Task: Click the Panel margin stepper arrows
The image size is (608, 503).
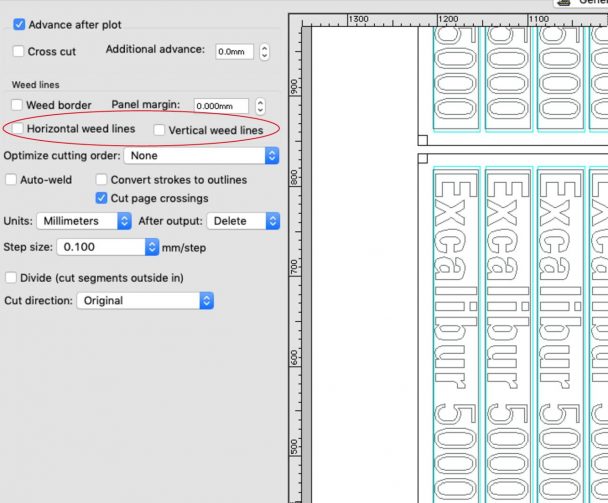Action: point(260,105)
